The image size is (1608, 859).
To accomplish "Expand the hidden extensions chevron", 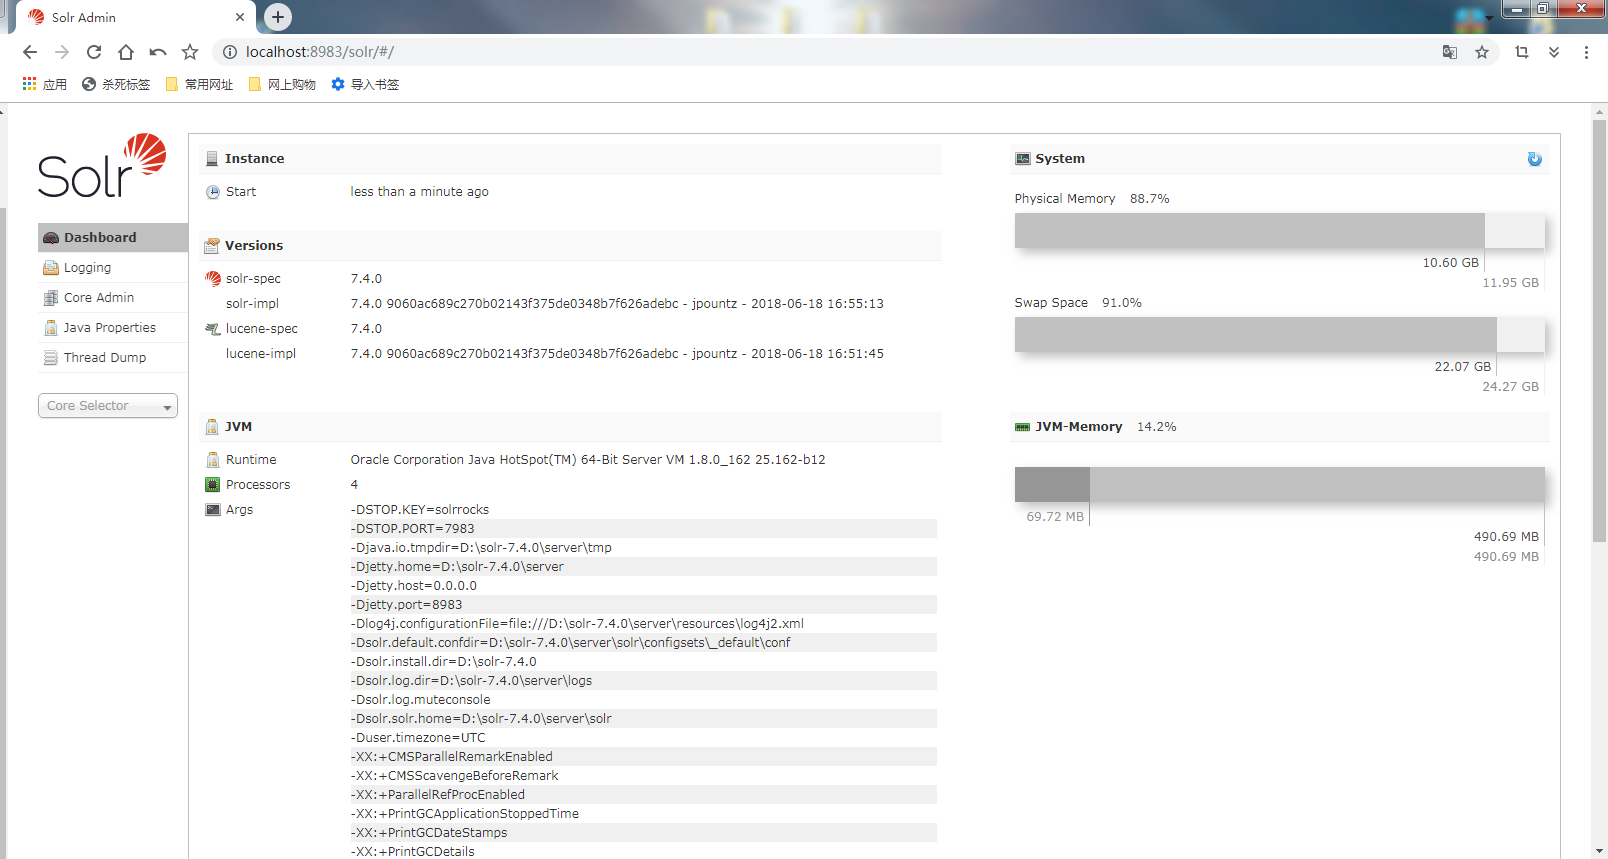I will (x=1554, y=52).
